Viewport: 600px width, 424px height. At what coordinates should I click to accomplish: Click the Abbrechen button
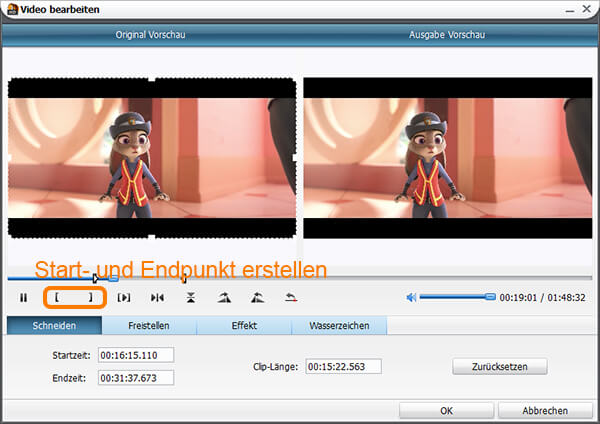pyautogui.click(x=545, y=411)
